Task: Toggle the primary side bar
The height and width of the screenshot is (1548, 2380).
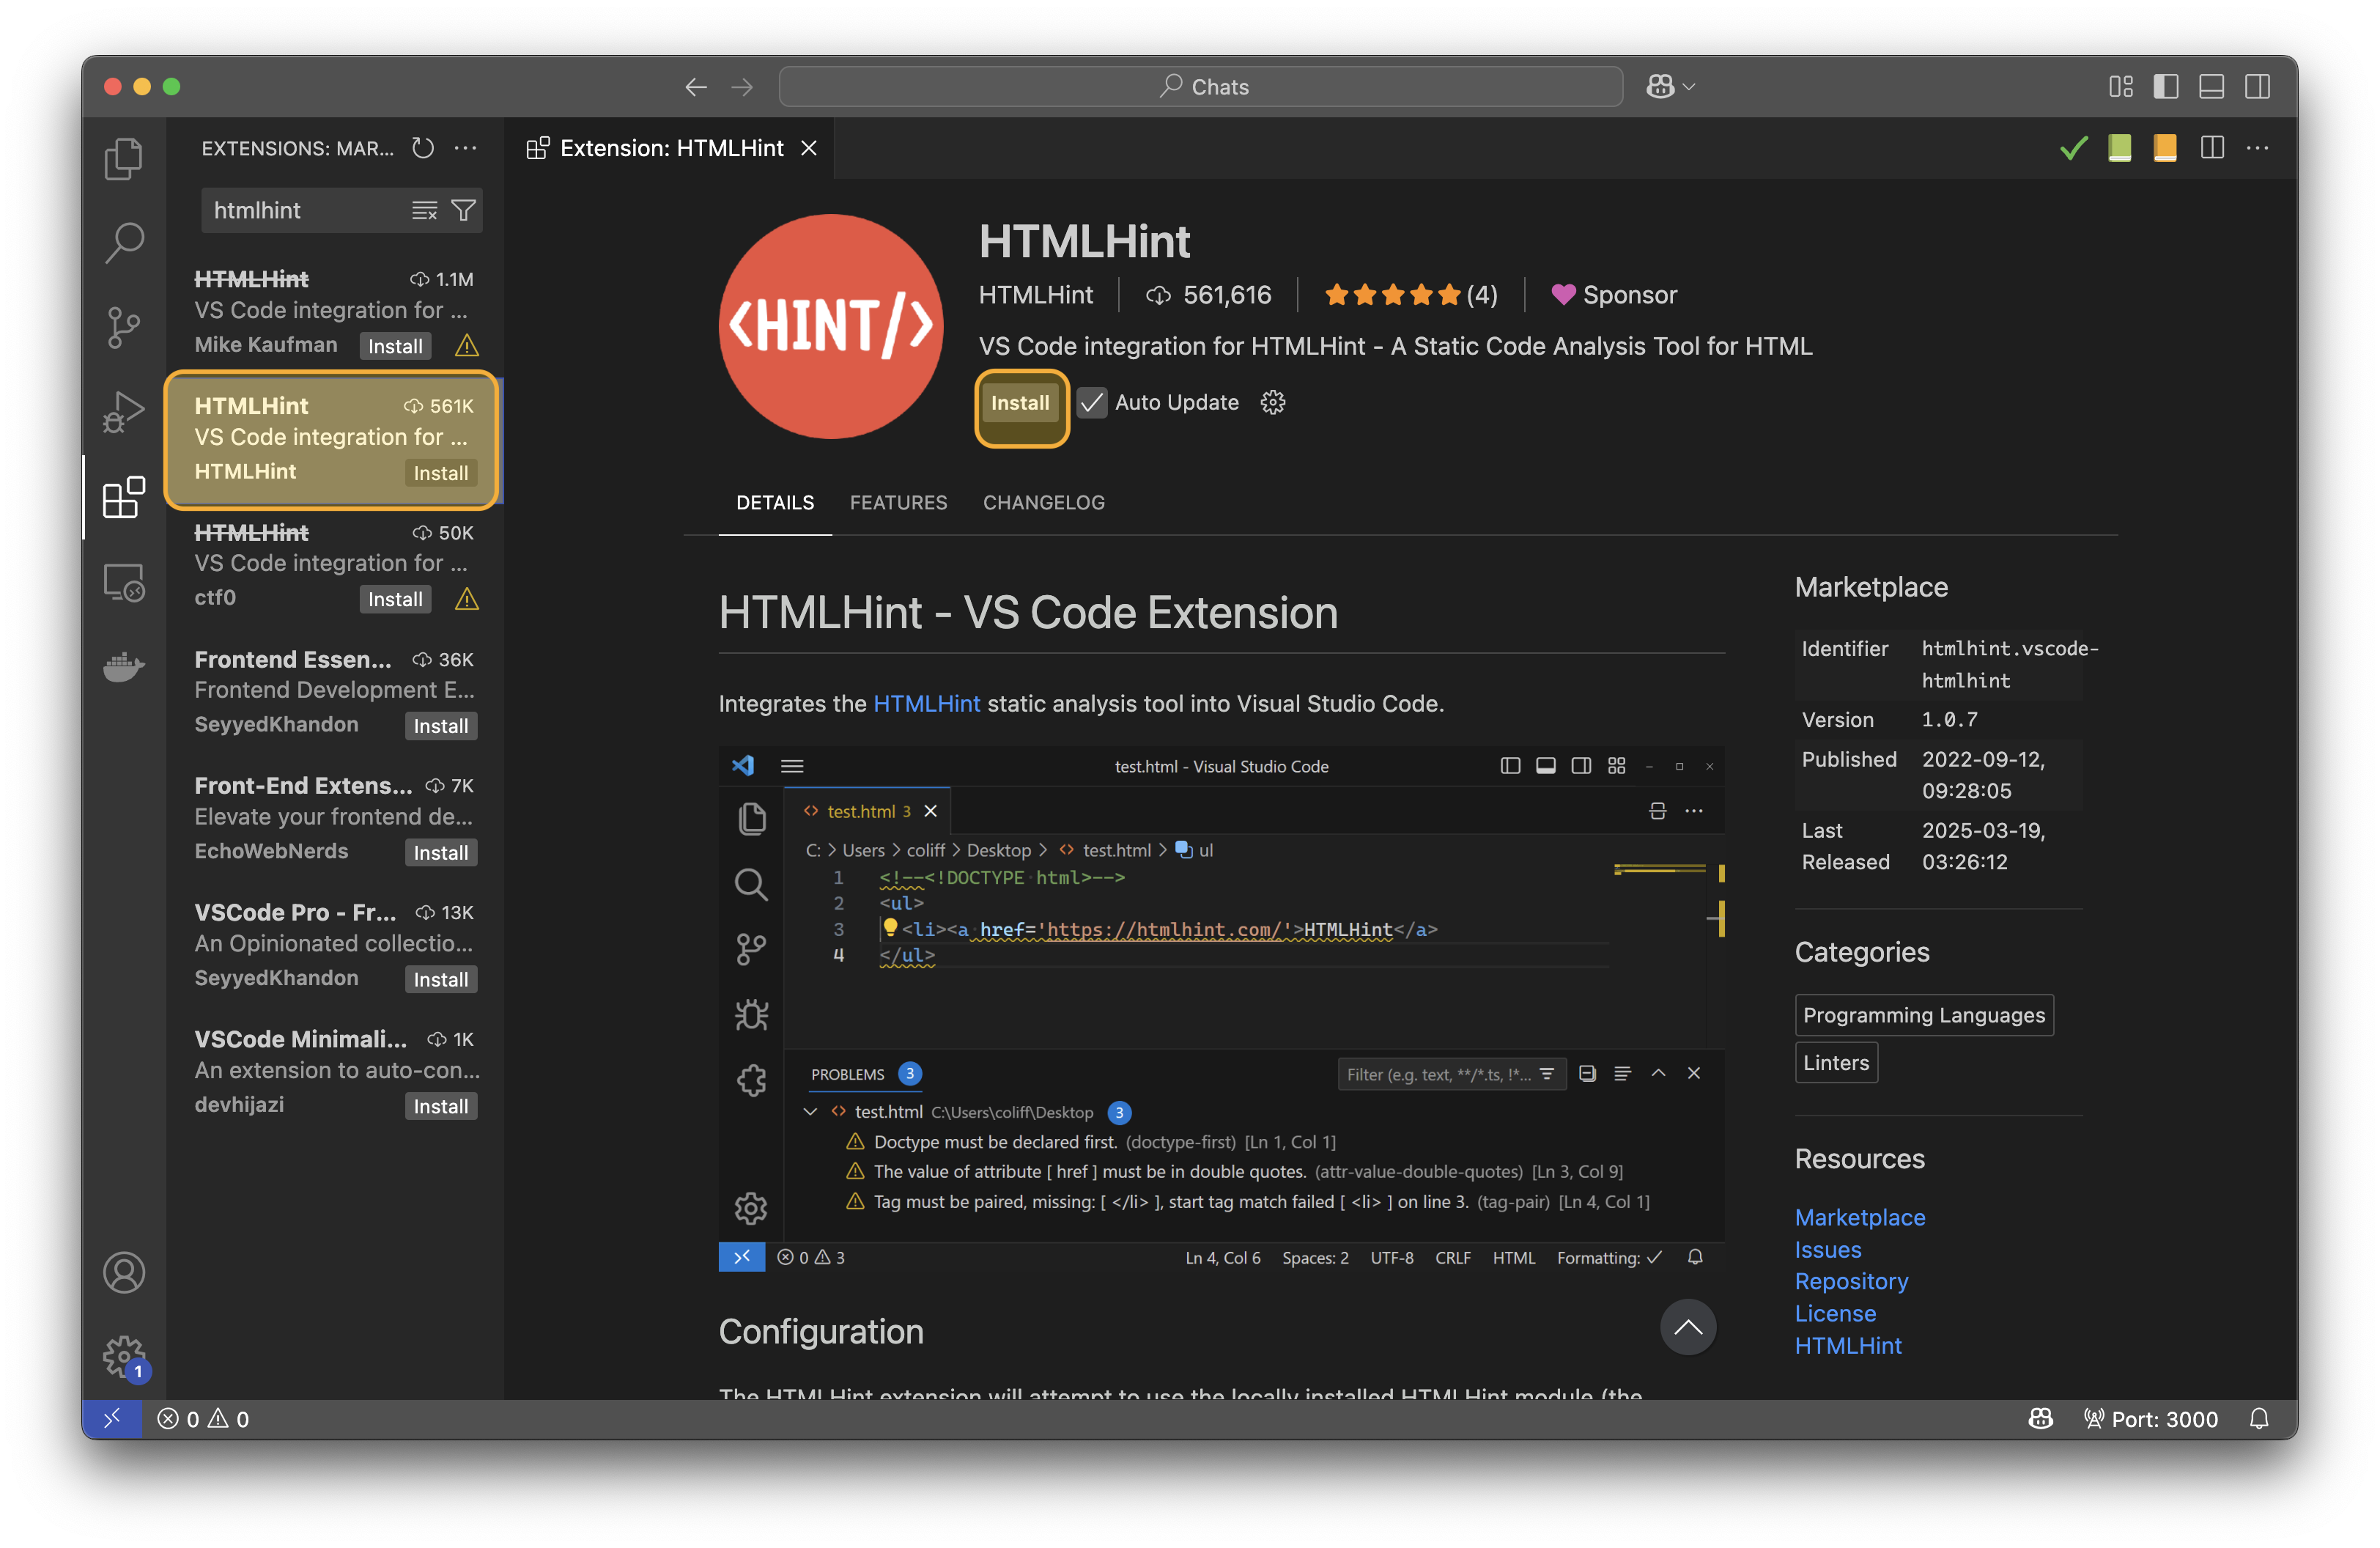Action: [2165, 87]
